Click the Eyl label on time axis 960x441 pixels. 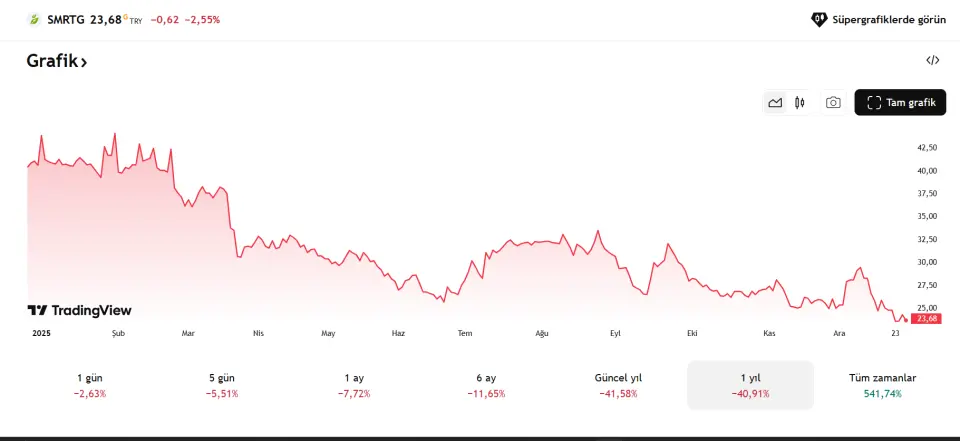coord(615,332)
